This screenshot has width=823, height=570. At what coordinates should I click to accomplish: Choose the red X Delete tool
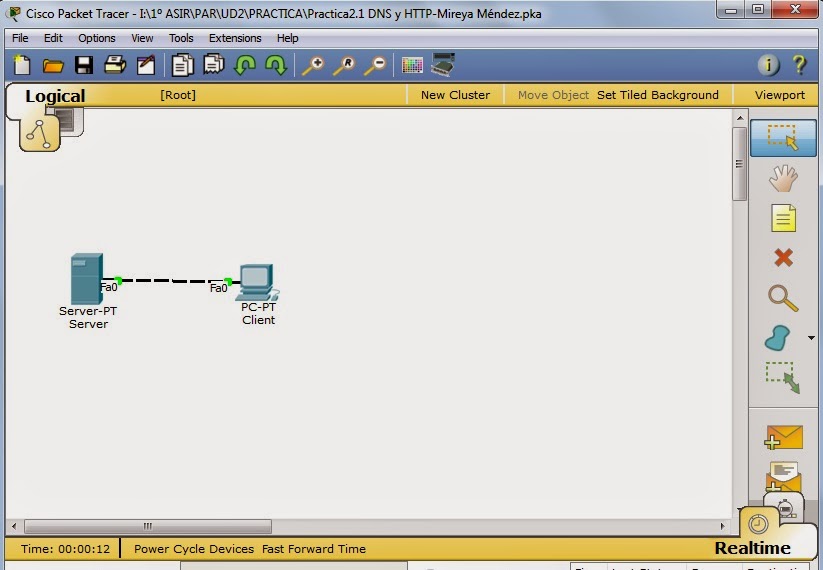pos(783,258)
